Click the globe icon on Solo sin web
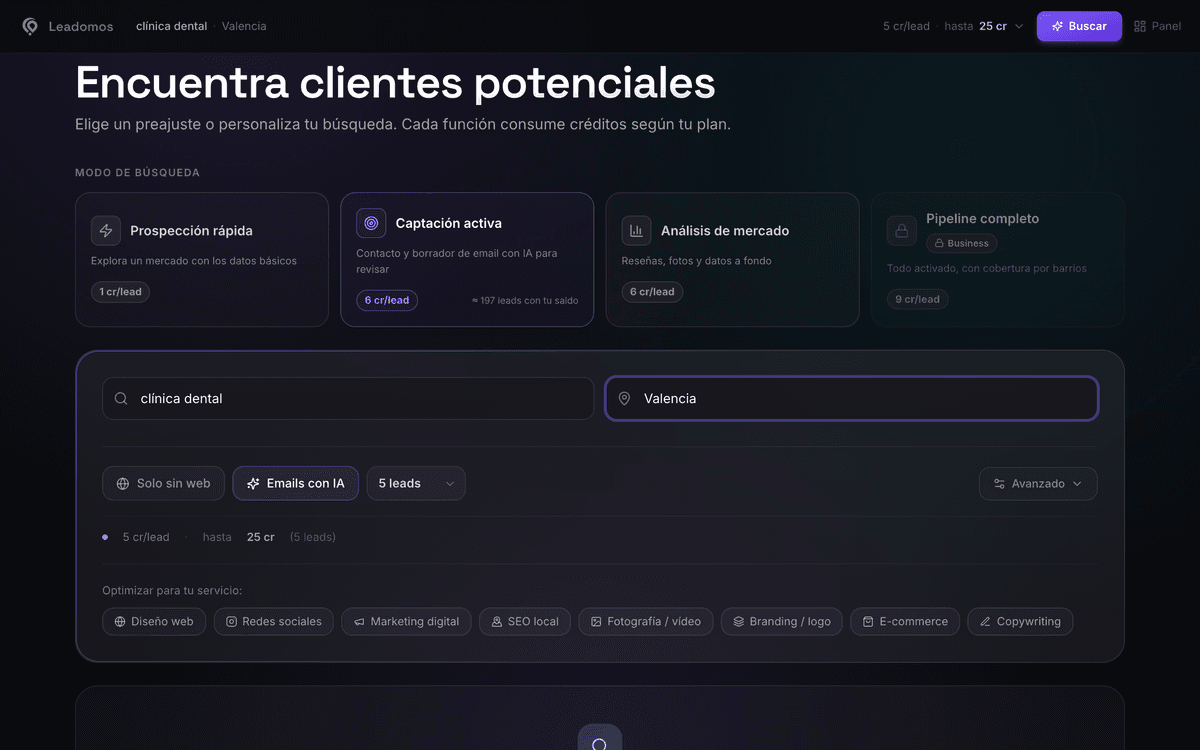 [x=123, y=483]
